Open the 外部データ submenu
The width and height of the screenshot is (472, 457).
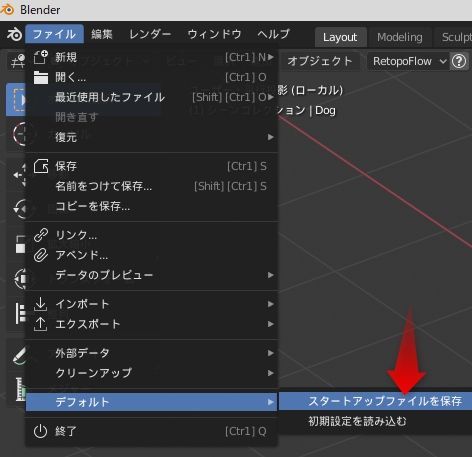(x=151, y=353)
